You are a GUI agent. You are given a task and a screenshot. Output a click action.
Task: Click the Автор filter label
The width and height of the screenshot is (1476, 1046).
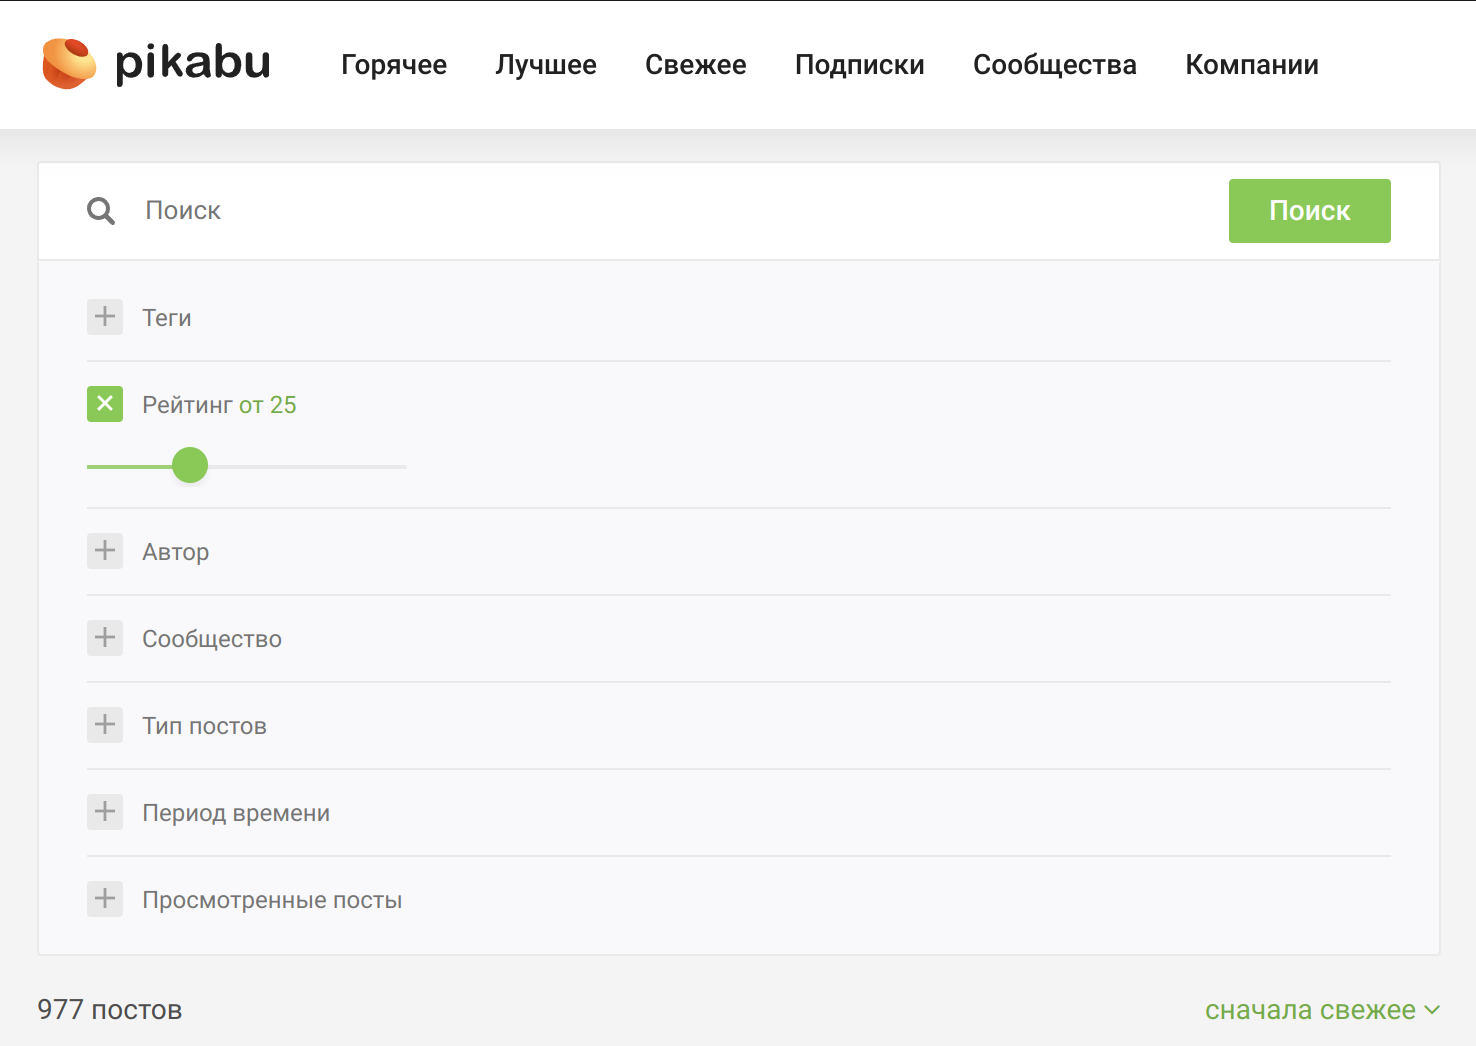click(176, 552)
